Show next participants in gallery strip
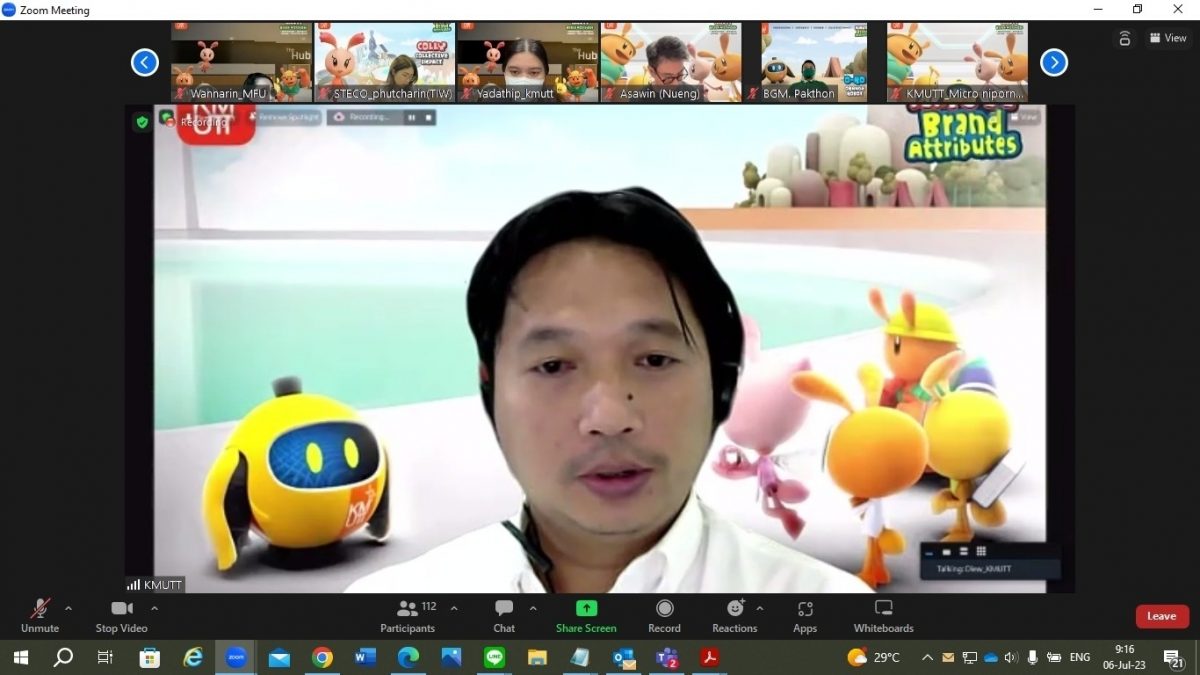The height and width of the screenshot is (675, 1200). [1054, 62]
